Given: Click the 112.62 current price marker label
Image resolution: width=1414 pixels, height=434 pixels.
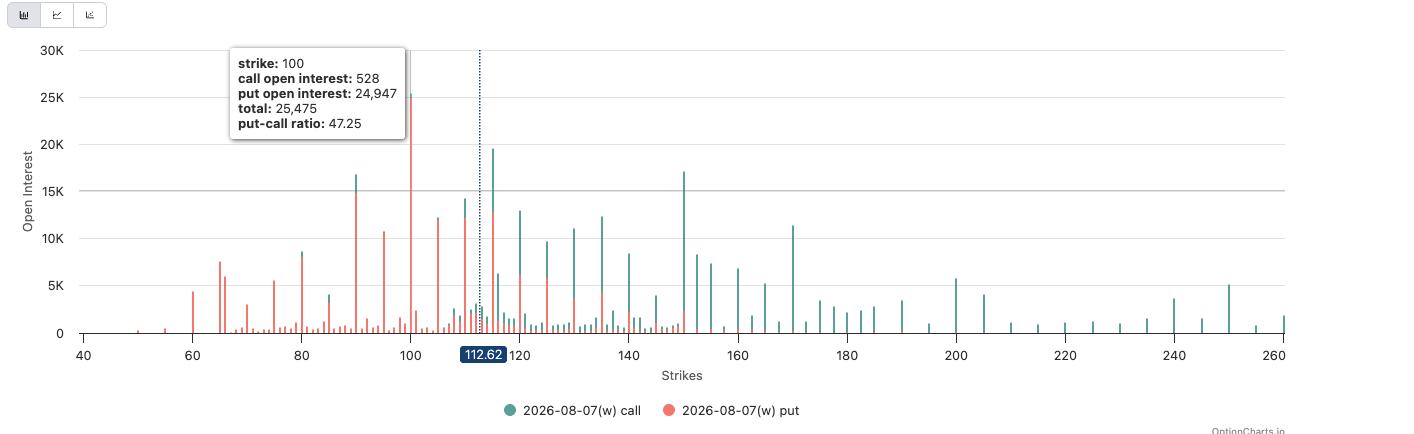Looking at the screenshot, I should pyautogui.click(x=482, y=354).
